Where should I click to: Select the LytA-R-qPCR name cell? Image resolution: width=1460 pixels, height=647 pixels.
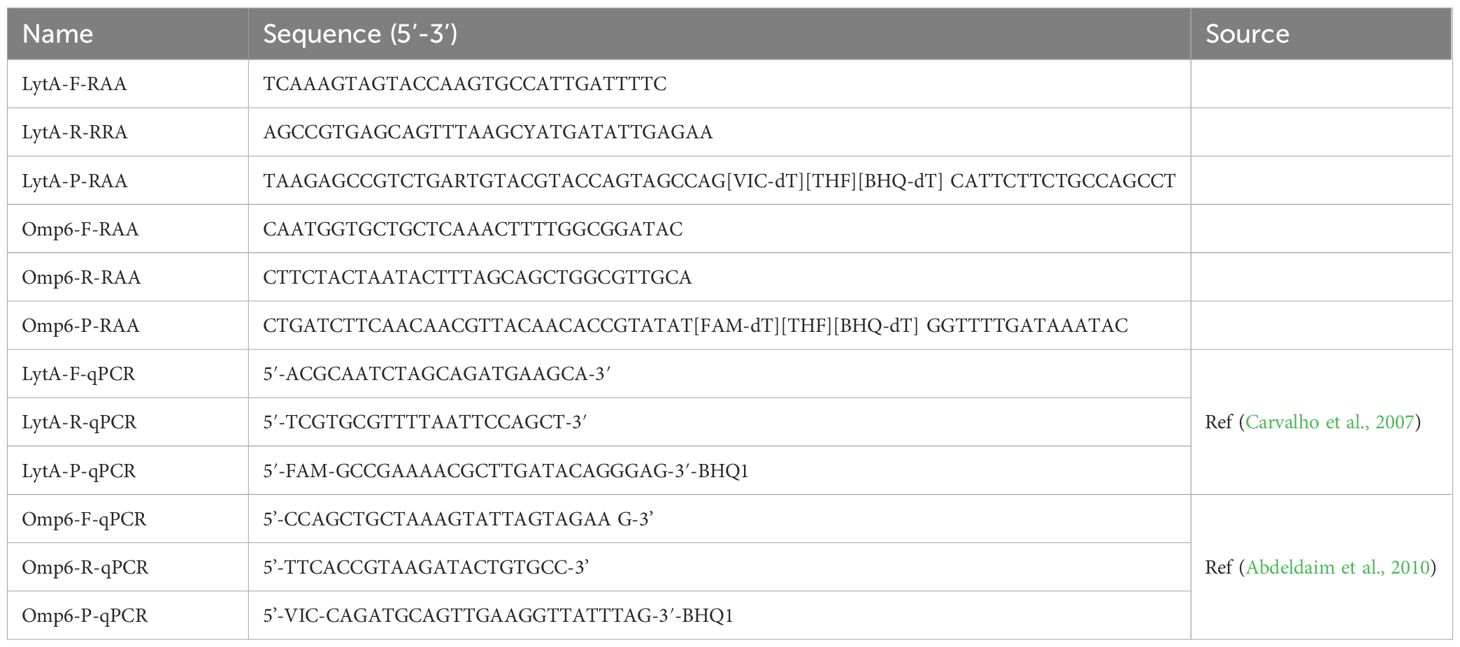79,422
